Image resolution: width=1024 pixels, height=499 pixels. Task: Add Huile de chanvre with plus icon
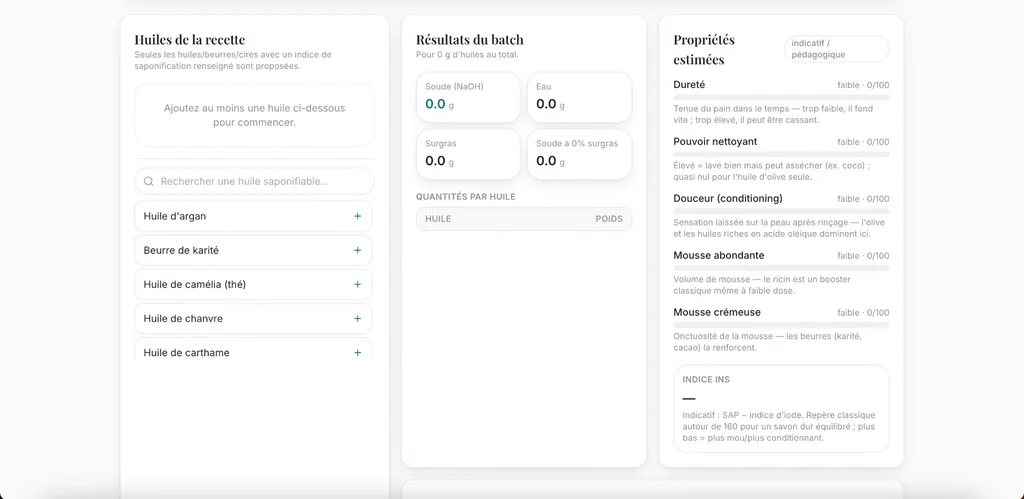(x=357, y=319)
